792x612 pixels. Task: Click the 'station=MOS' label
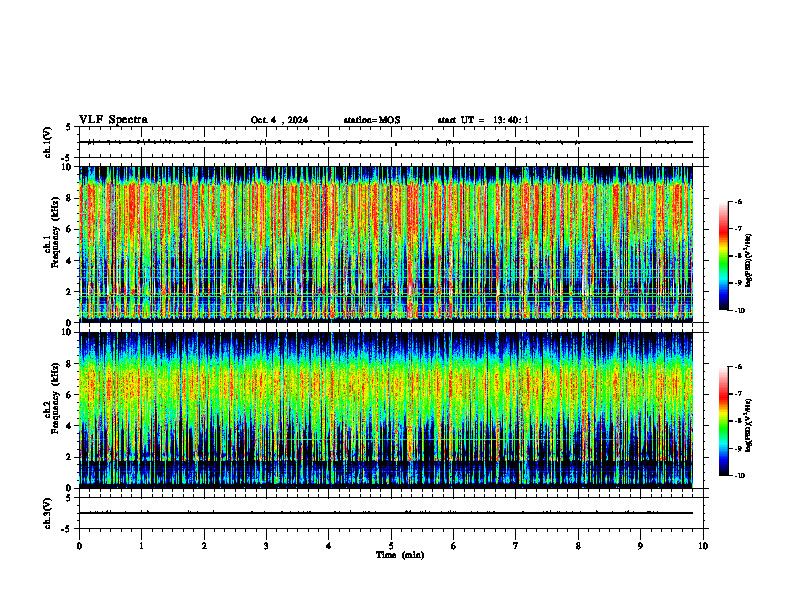pyautogui.click(x=372, y=120)
